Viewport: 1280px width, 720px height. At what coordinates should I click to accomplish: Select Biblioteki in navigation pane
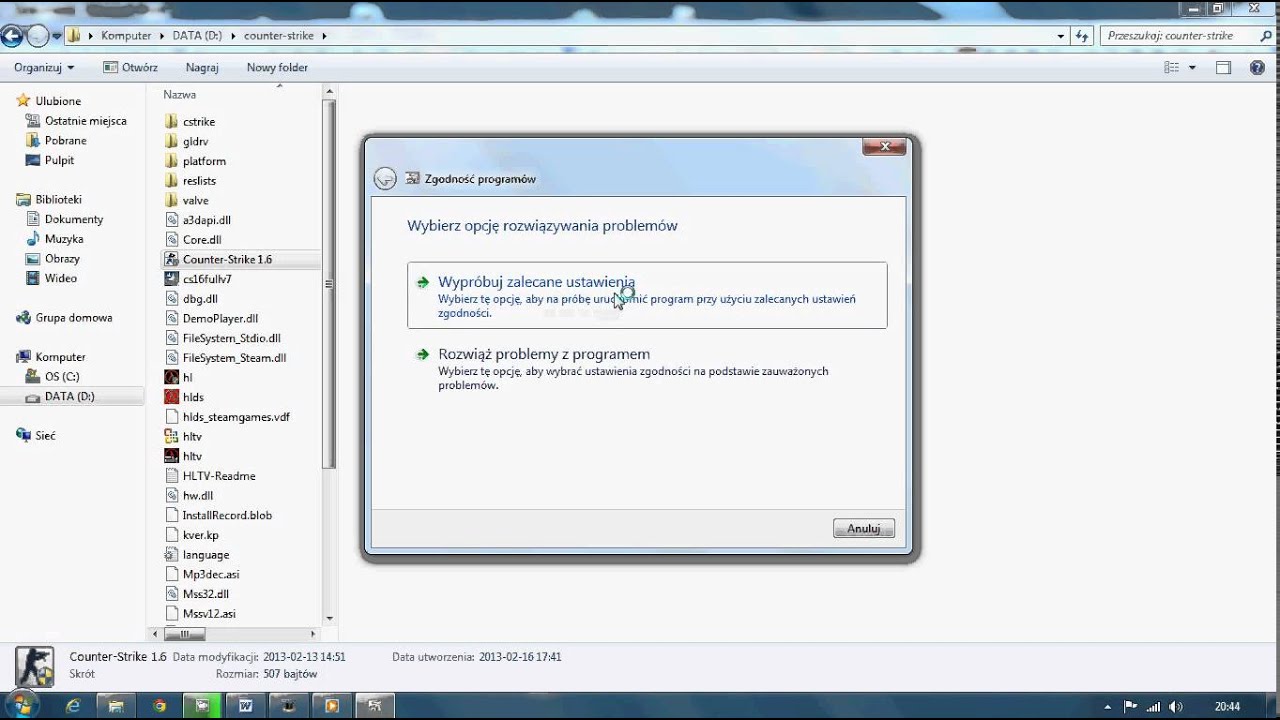58,200
